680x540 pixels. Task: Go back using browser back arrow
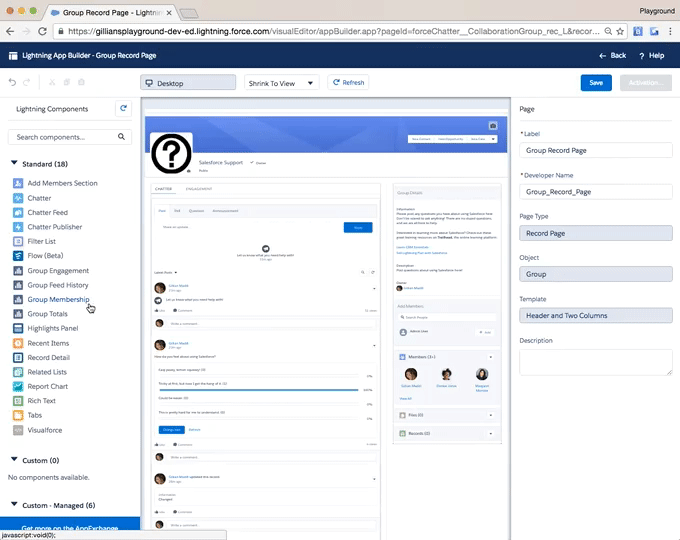pyautogui.click(x=10, y=31)
